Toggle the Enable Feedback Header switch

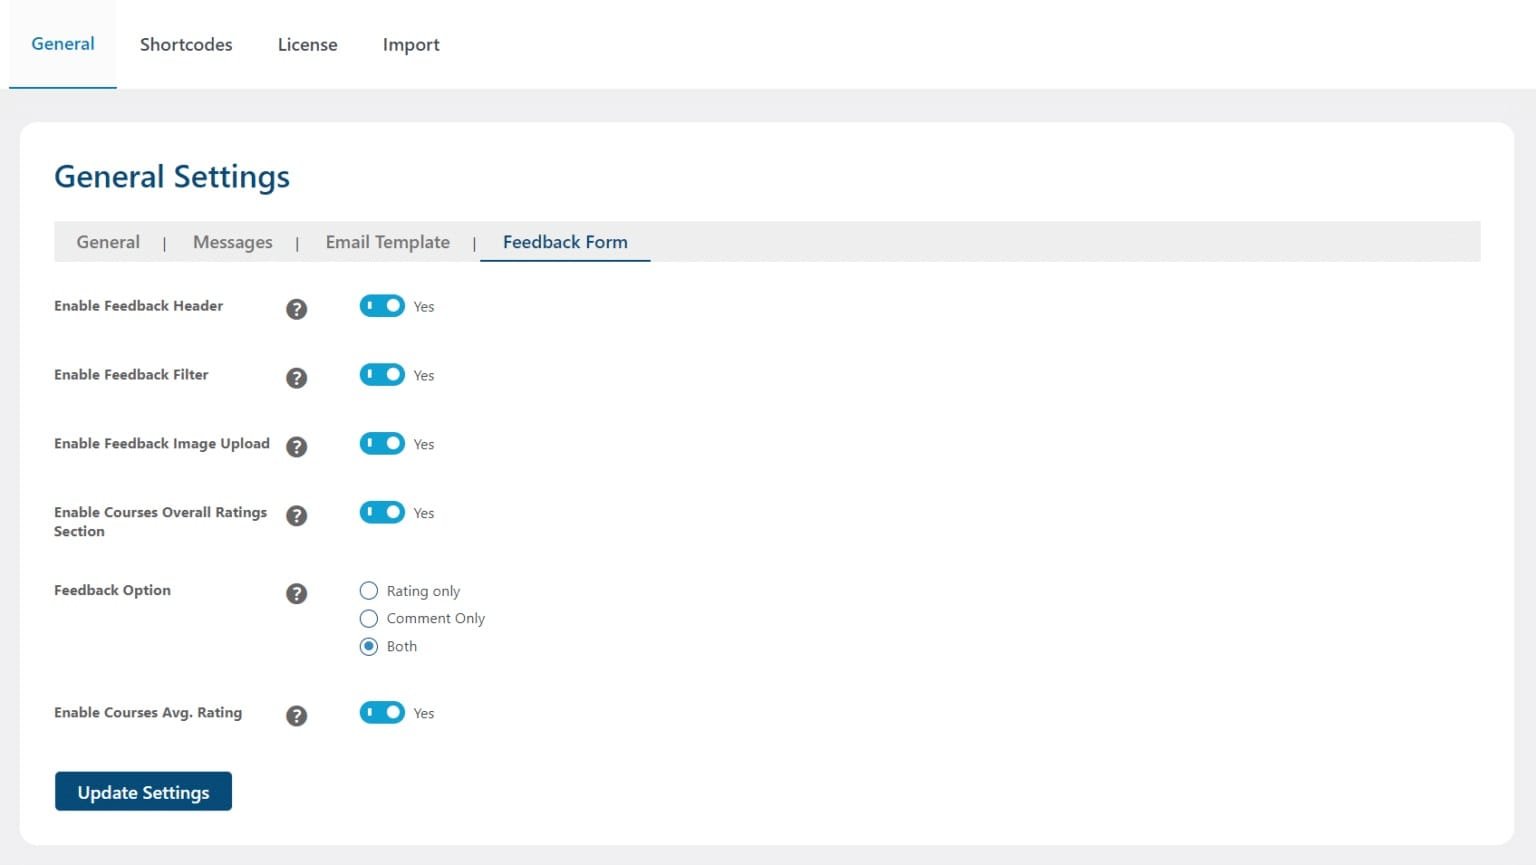[382, 306]
